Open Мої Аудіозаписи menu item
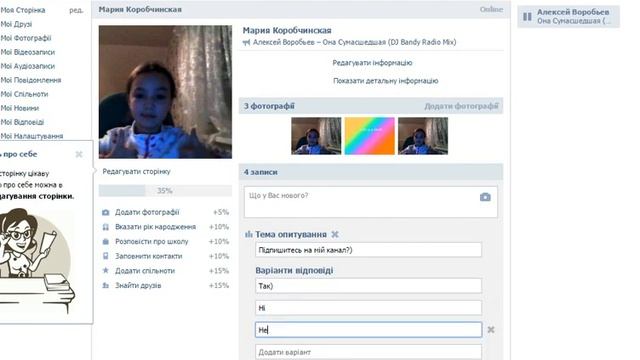This screenshot has width=640, height=360. [x=27, y=66]
